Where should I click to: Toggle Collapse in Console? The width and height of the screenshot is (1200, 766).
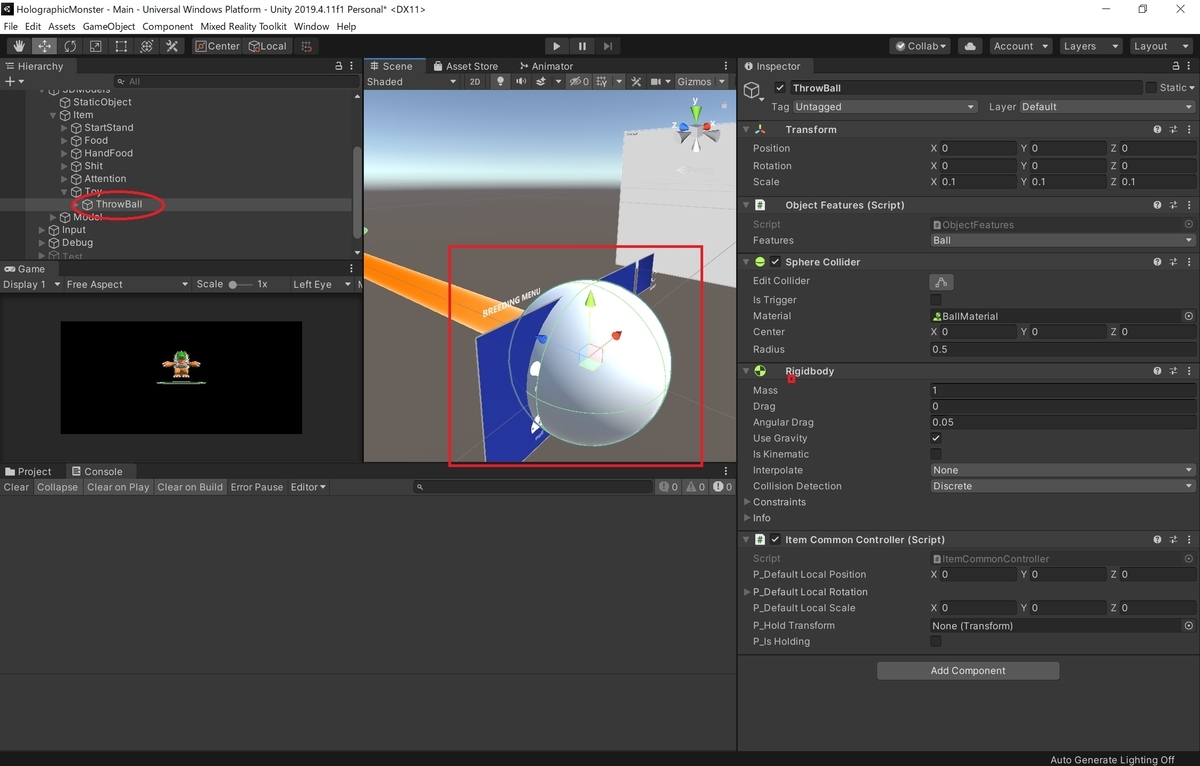[x=57, y=488]
